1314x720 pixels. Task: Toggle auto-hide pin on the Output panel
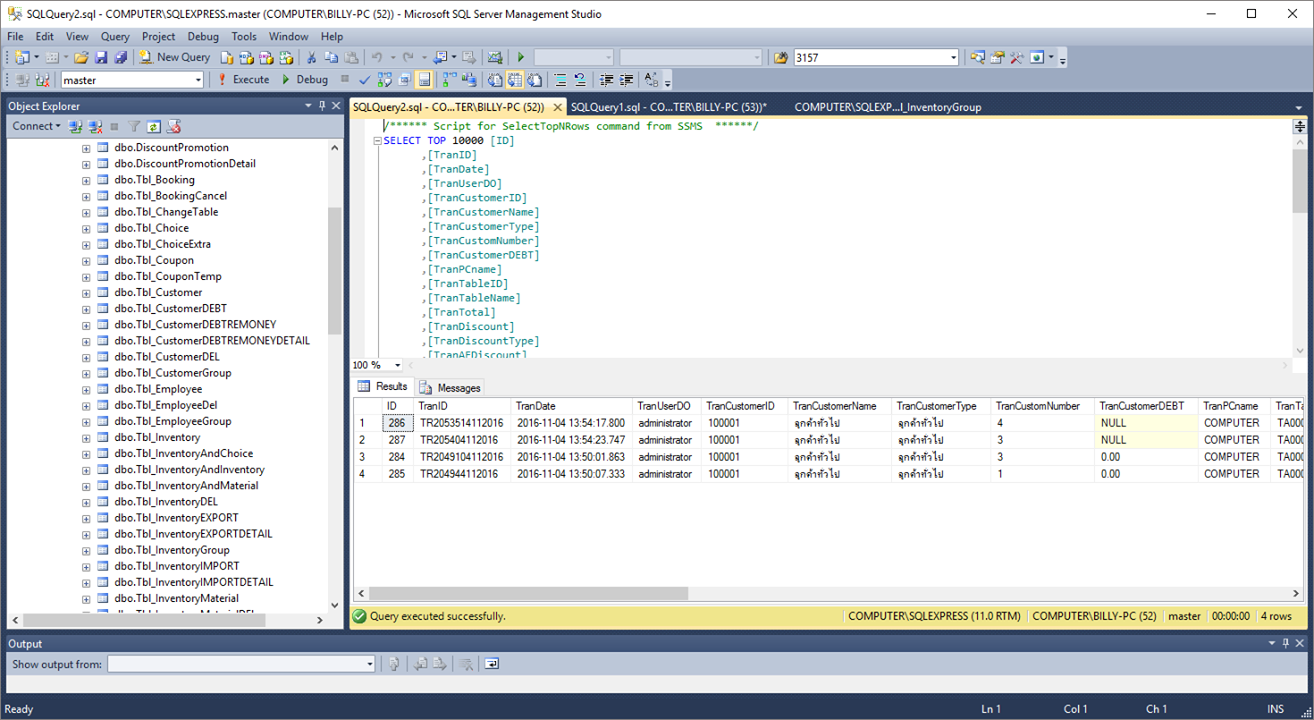1285,643
